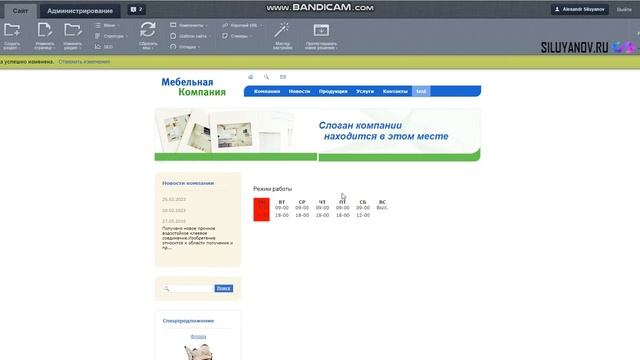Open Контакты in site menu
This screenshot has width=640, height=360.
[x=395, y=91]
